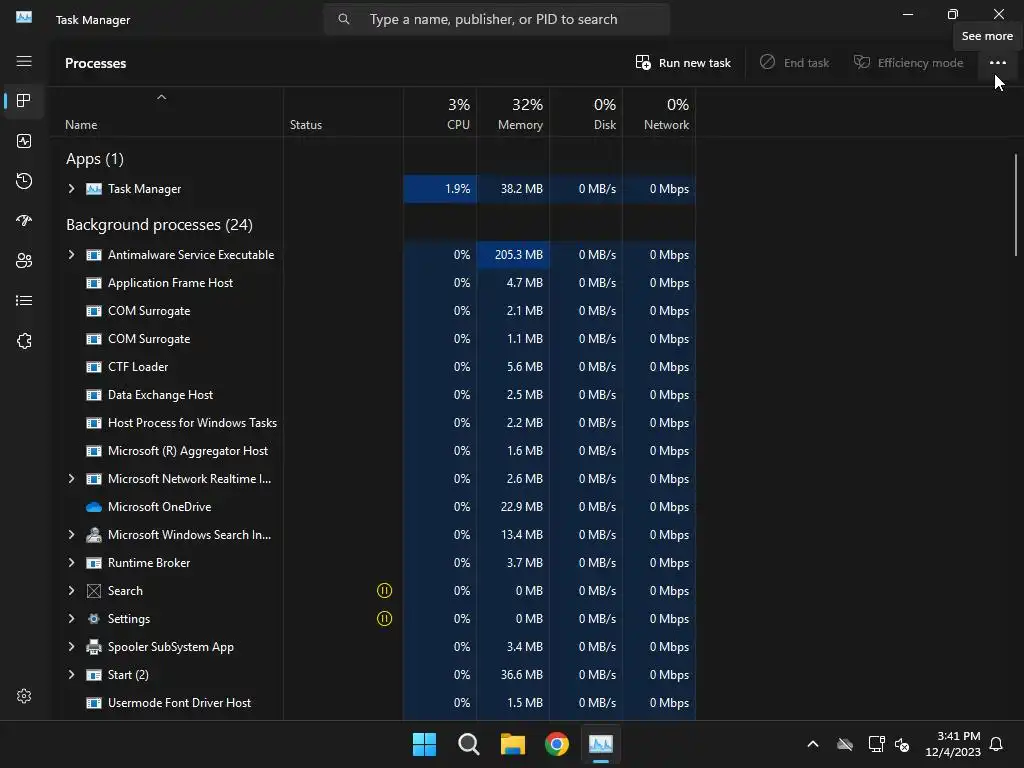
Task: Open Task Manager settings gear
Action: pos(24,696)
